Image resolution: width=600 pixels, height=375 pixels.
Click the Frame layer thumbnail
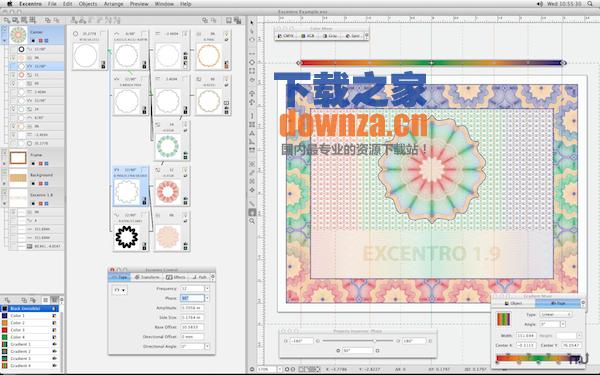click(x=18, y=158)
